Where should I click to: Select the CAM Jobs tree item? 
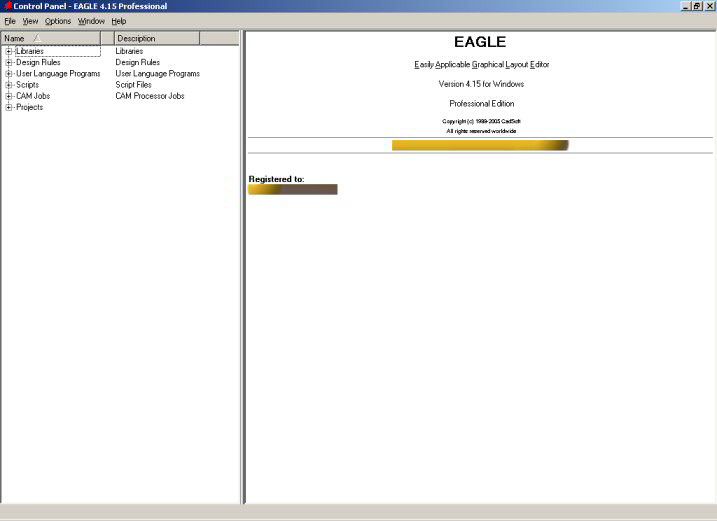[x=33, y=96]
